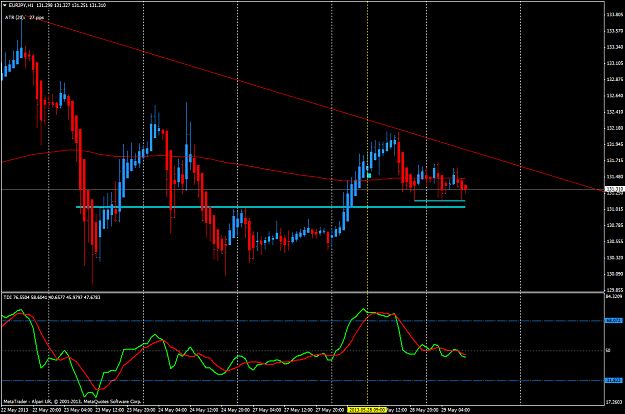Viewport: 625px width, 414px height.
Task: Click the upper blue TDI level label 68
Action: point(613,320)
